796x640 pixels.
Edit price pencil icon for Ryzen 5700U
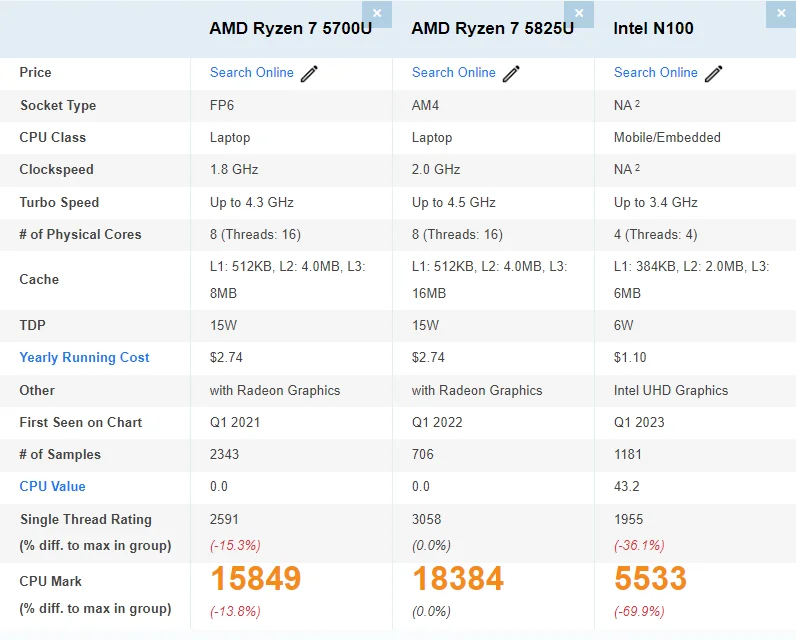[x=309, y=73]
